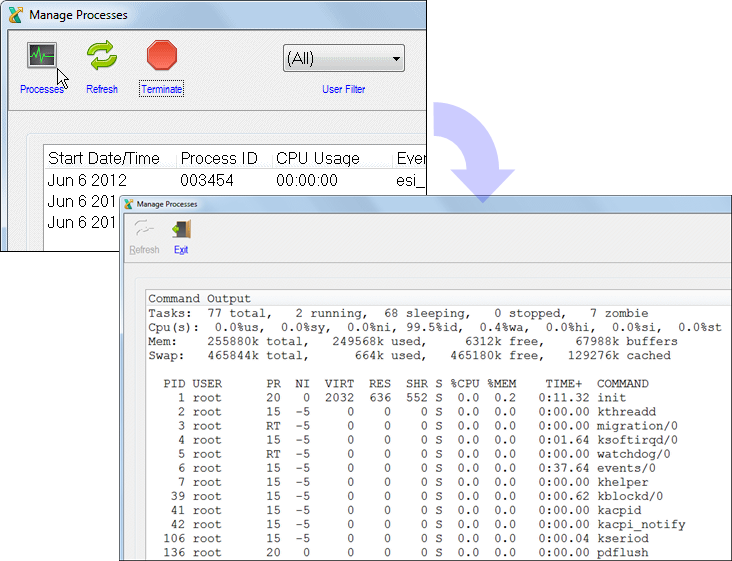This screenshot has width=732, height=561.
Task: Click the green Refresh arrows icon
Action: tap(102, 55)
